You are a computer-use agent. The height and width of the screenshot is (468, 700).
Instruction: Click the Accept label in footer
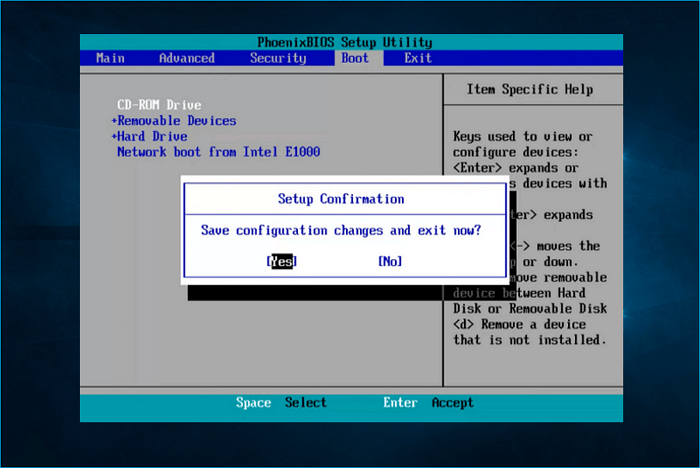[452, 403]
